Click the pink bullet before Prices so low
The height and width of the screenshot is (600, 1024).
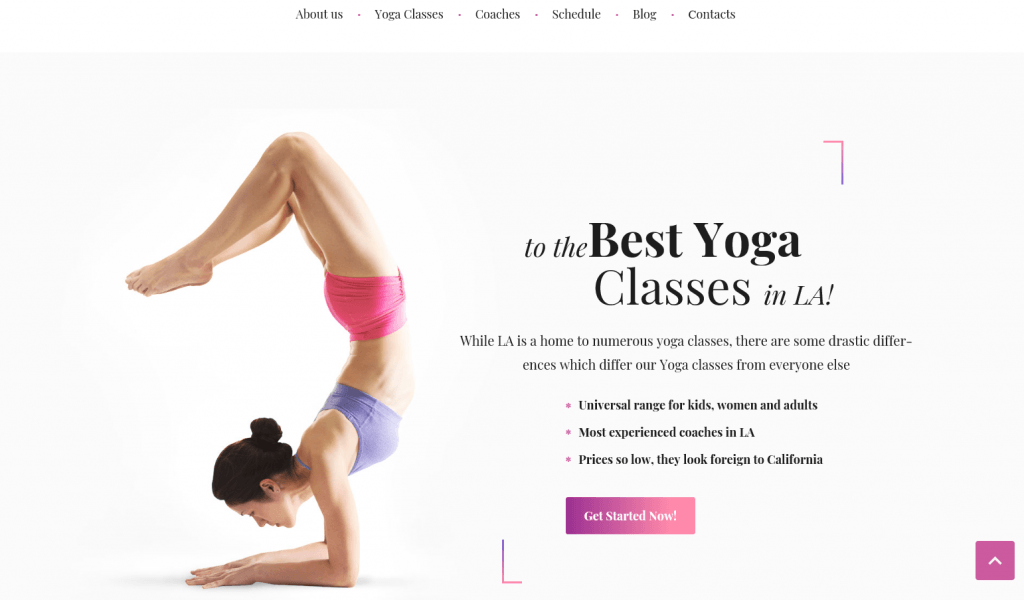coord(568,460)
